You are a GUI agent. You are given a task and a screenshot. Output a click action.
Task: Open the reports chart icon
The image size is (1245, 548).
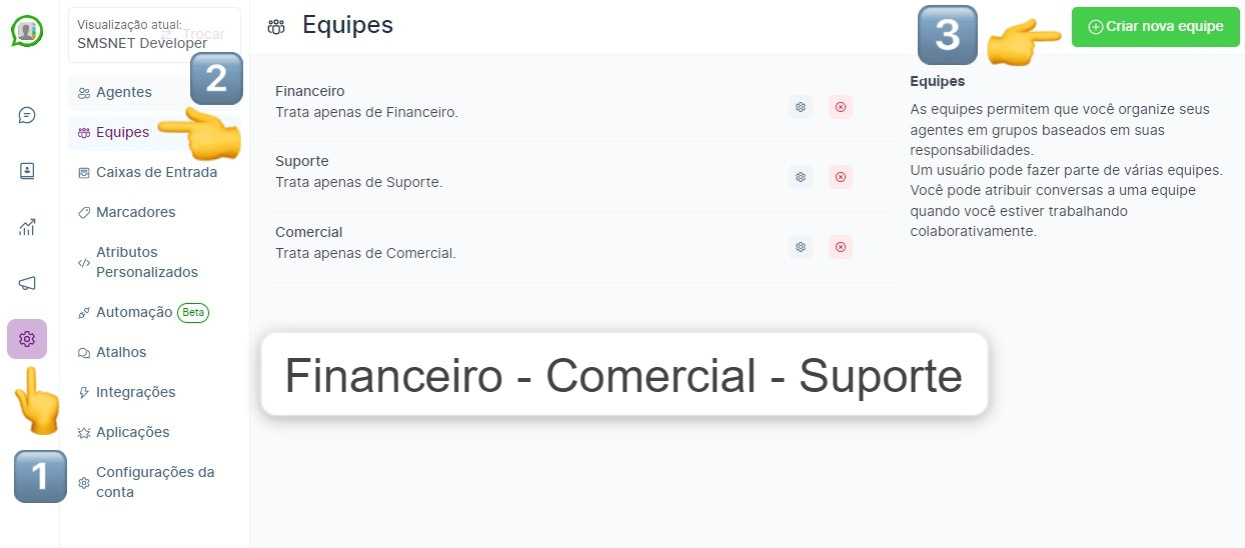pyautogui.click(x=27, y=227)
